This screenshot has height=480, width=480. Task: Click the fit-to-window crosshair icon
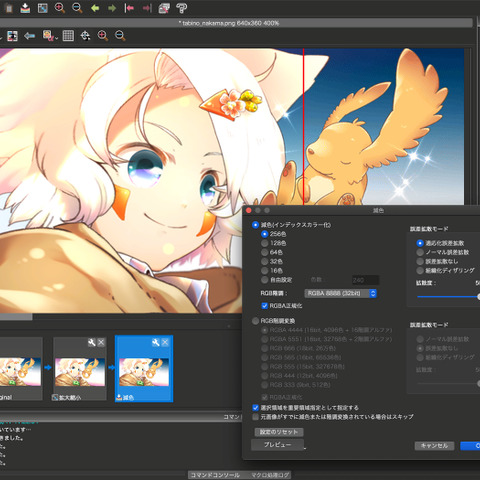point(85,36)
